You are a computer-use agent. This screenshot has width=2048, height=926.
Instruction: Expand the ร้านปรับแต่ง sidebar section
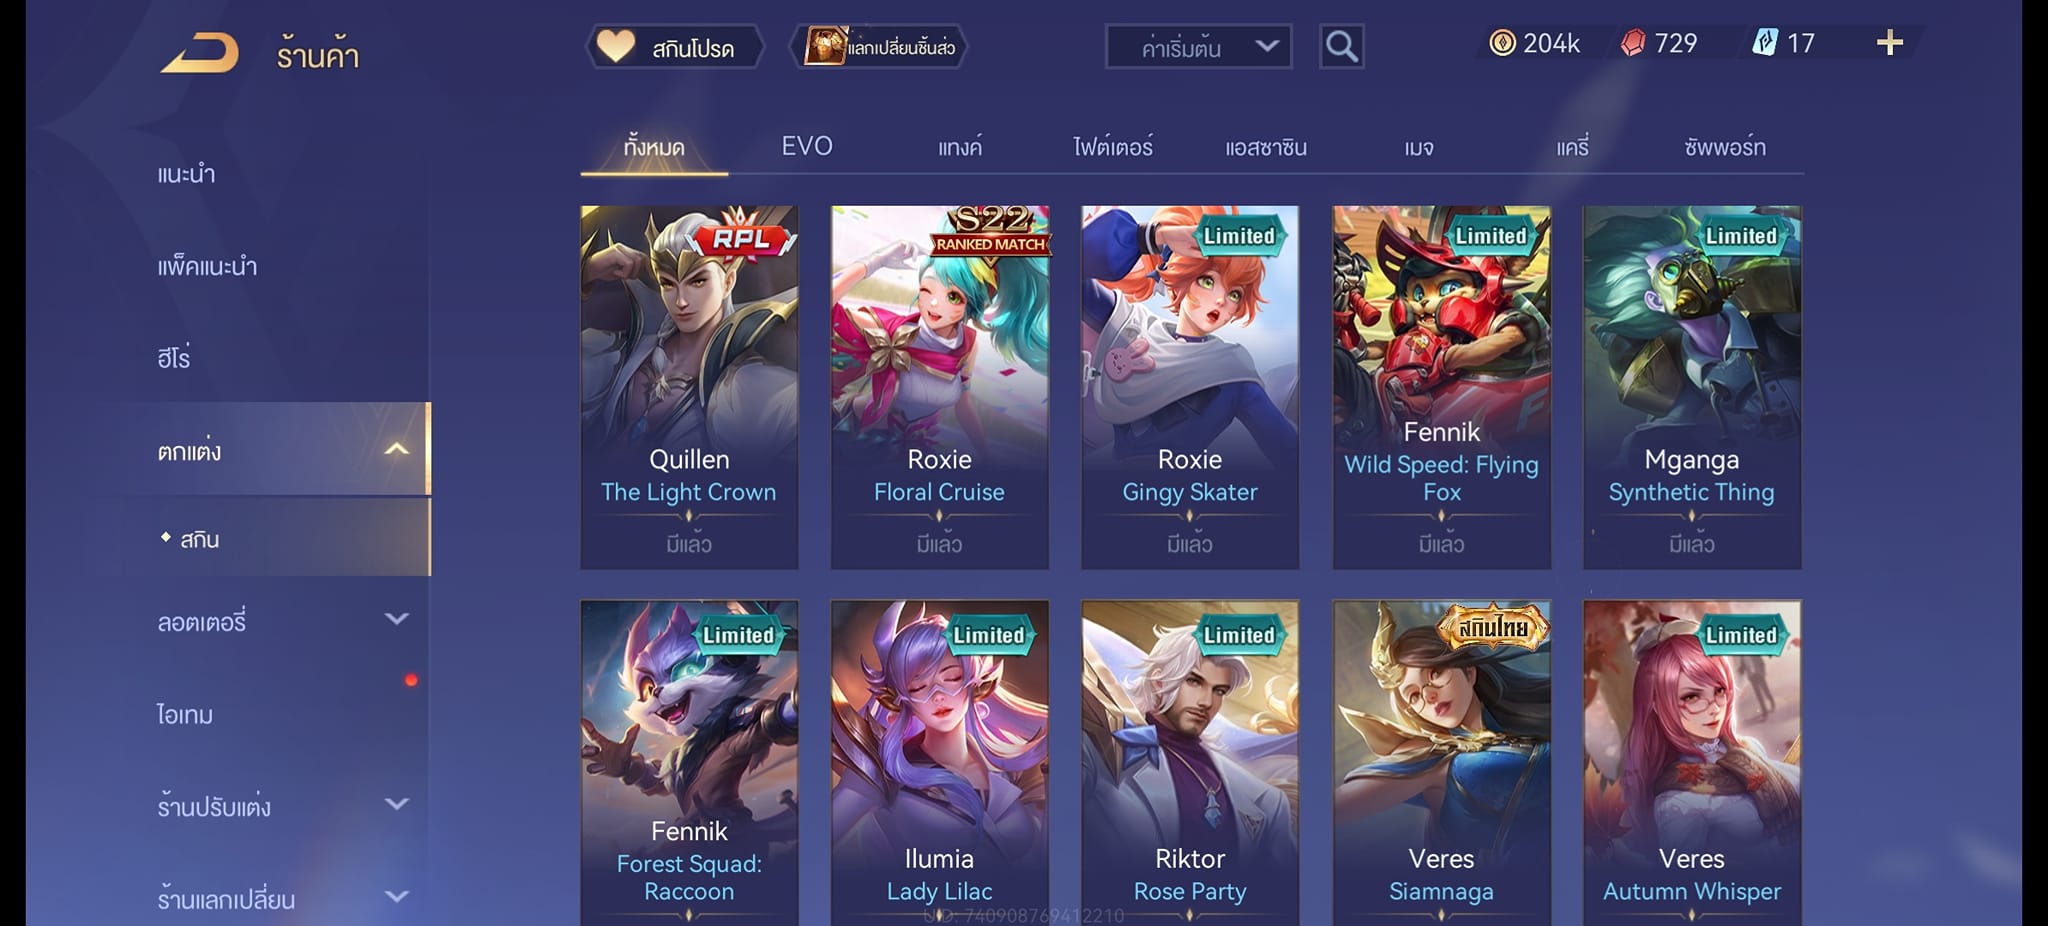pos(397,804)
